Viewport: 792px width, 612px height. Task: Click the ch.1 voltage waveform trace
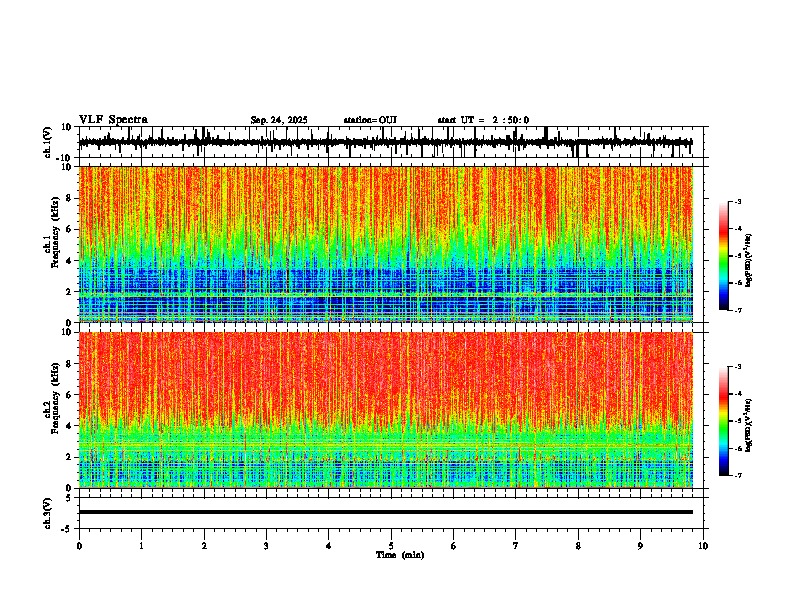[386, 142]
